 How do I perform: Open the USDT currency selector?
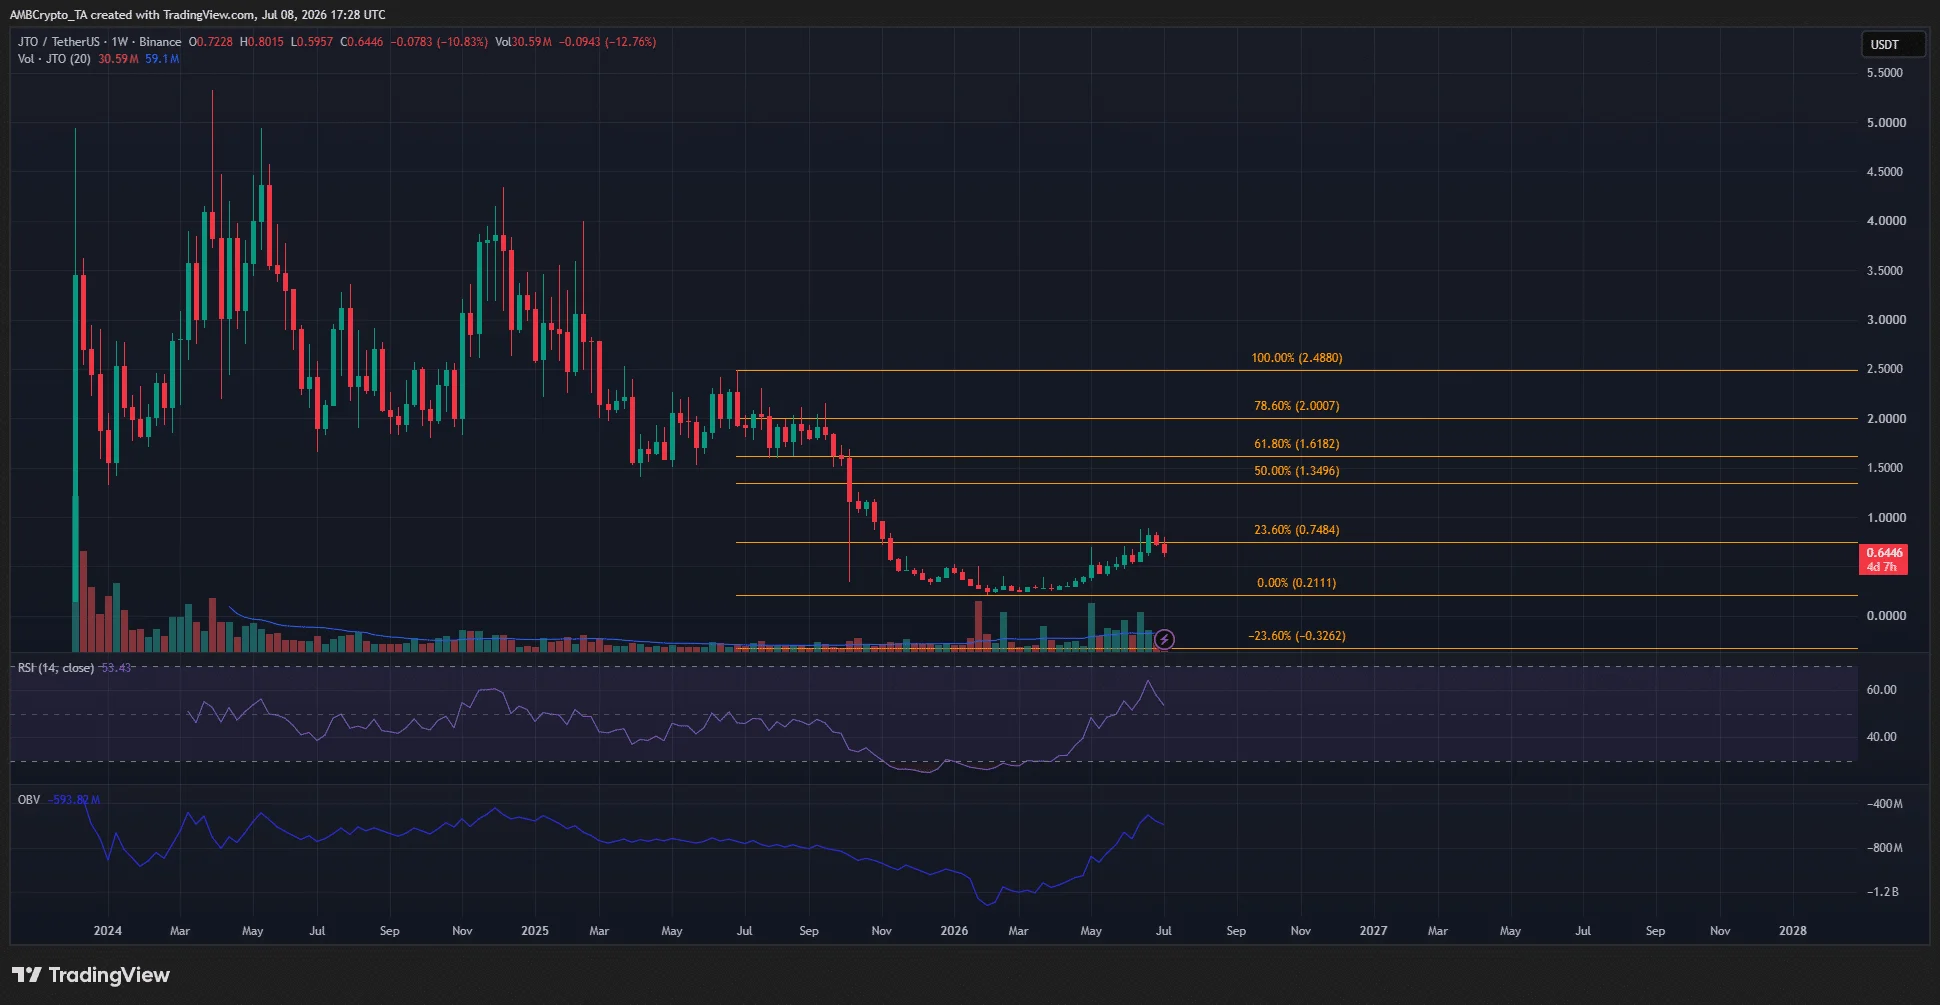pos(1892,44)
